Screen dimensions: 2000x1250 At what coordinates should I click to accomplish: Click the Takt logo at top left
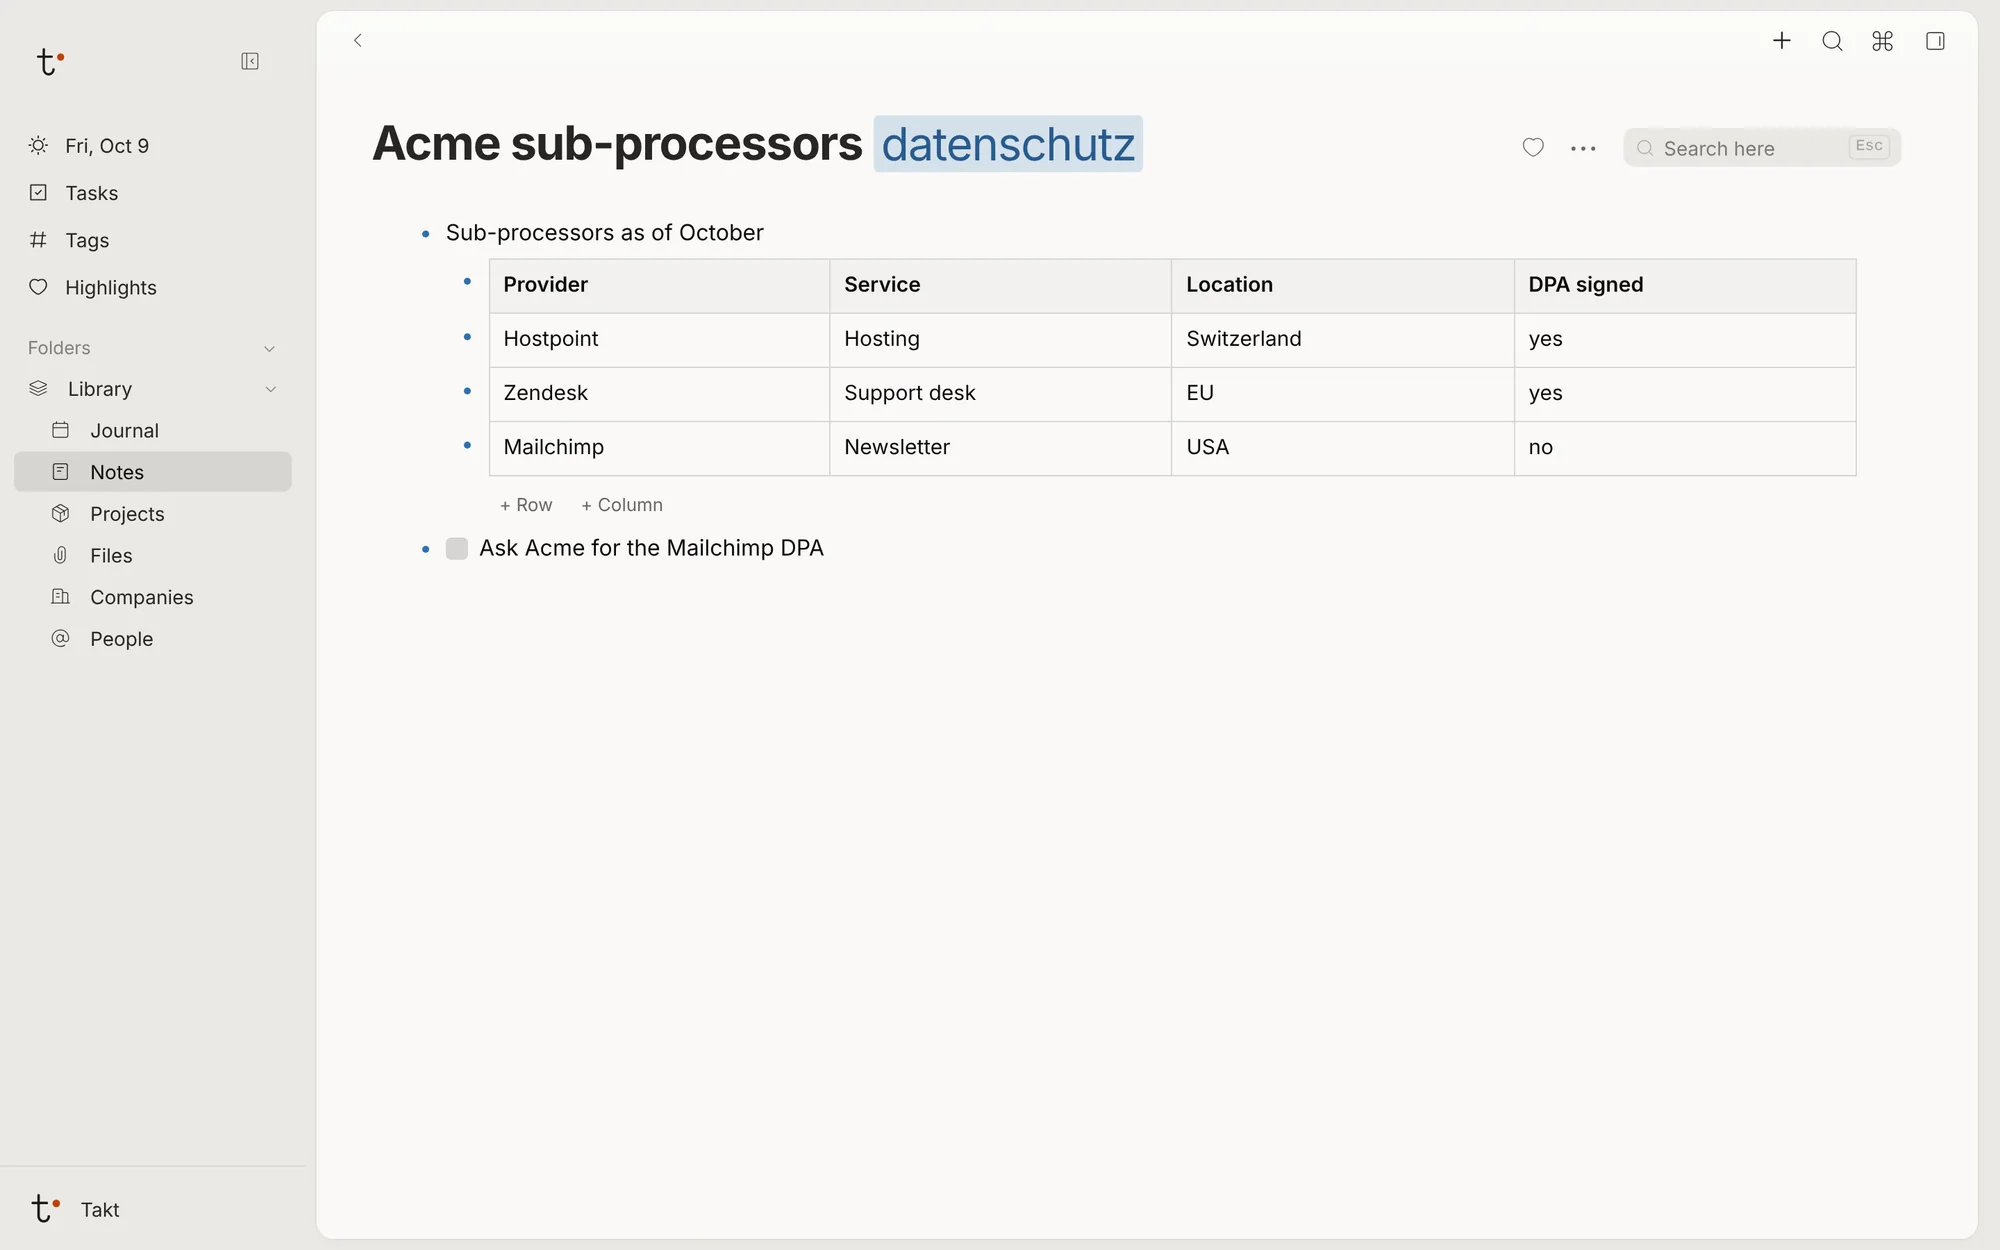pyautogui.click(x=50, y=62)
